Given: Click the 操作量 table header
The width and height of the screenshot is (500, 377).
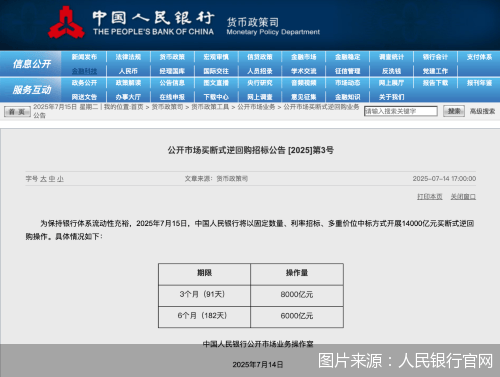Looking at the screenshot, I should click(x=297, y=274).
